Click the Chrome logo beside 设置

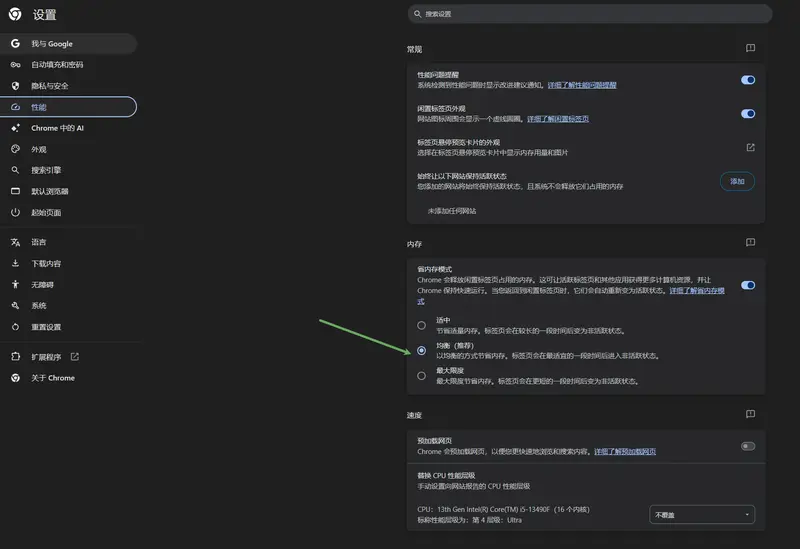(x=15, y=14)
